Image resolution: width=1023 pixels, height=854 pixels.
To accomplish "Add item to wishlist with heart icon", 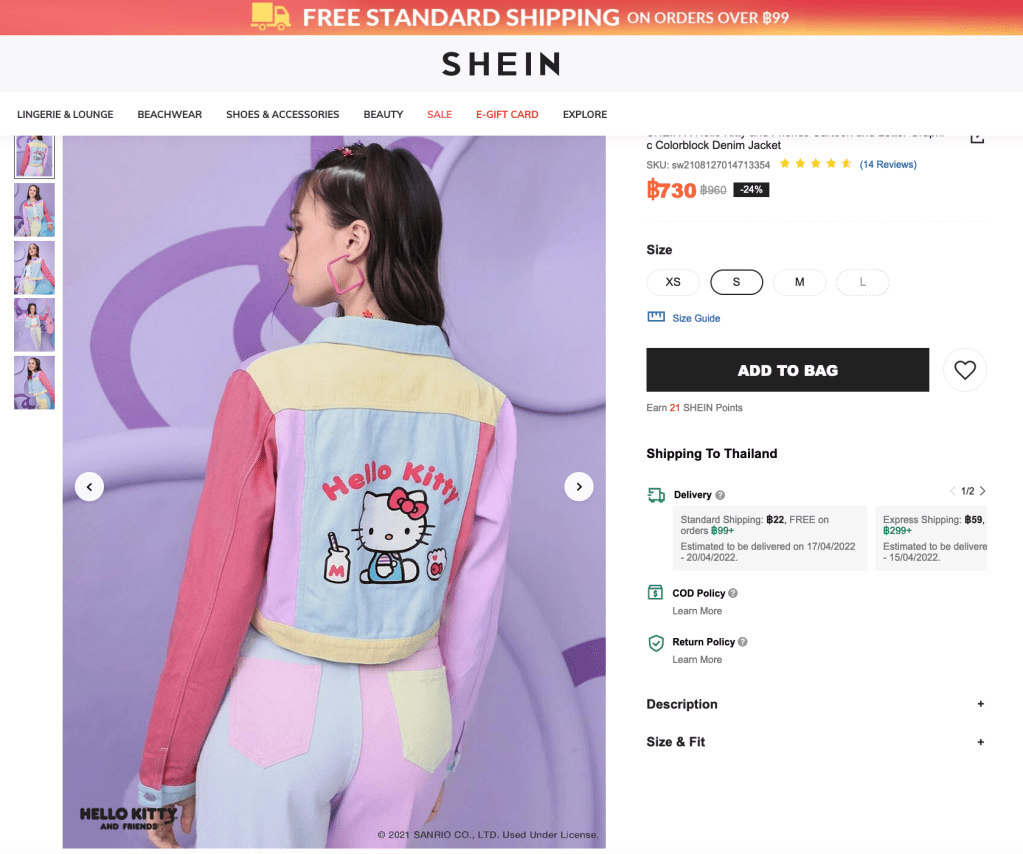I will click(x=964, y=370).
